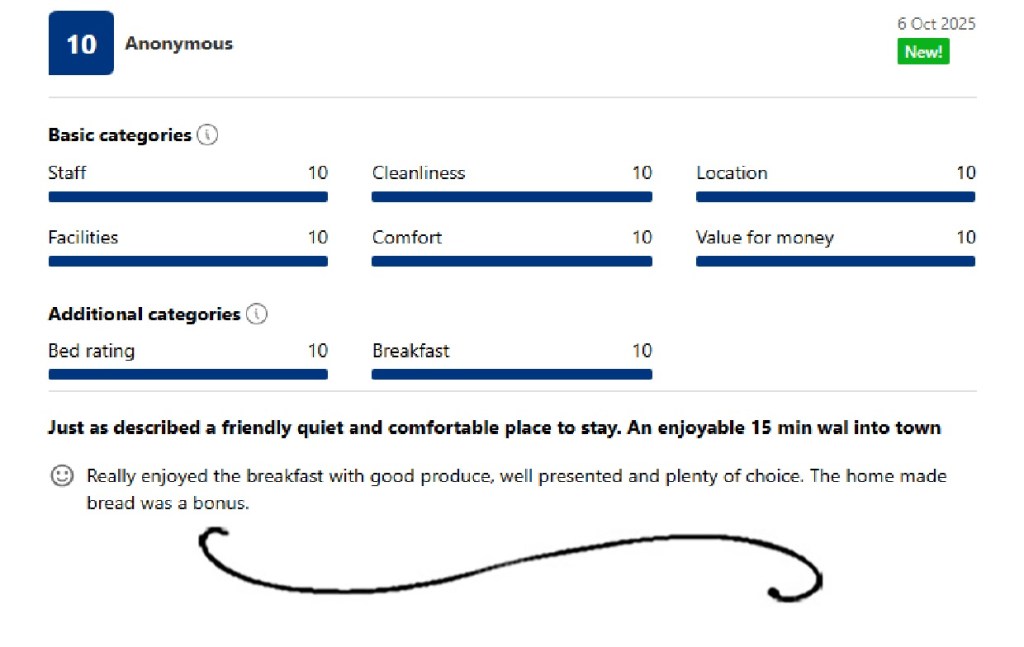Click the breakfast review comment text
The image size is (1024, 647).
coord(516,477)
